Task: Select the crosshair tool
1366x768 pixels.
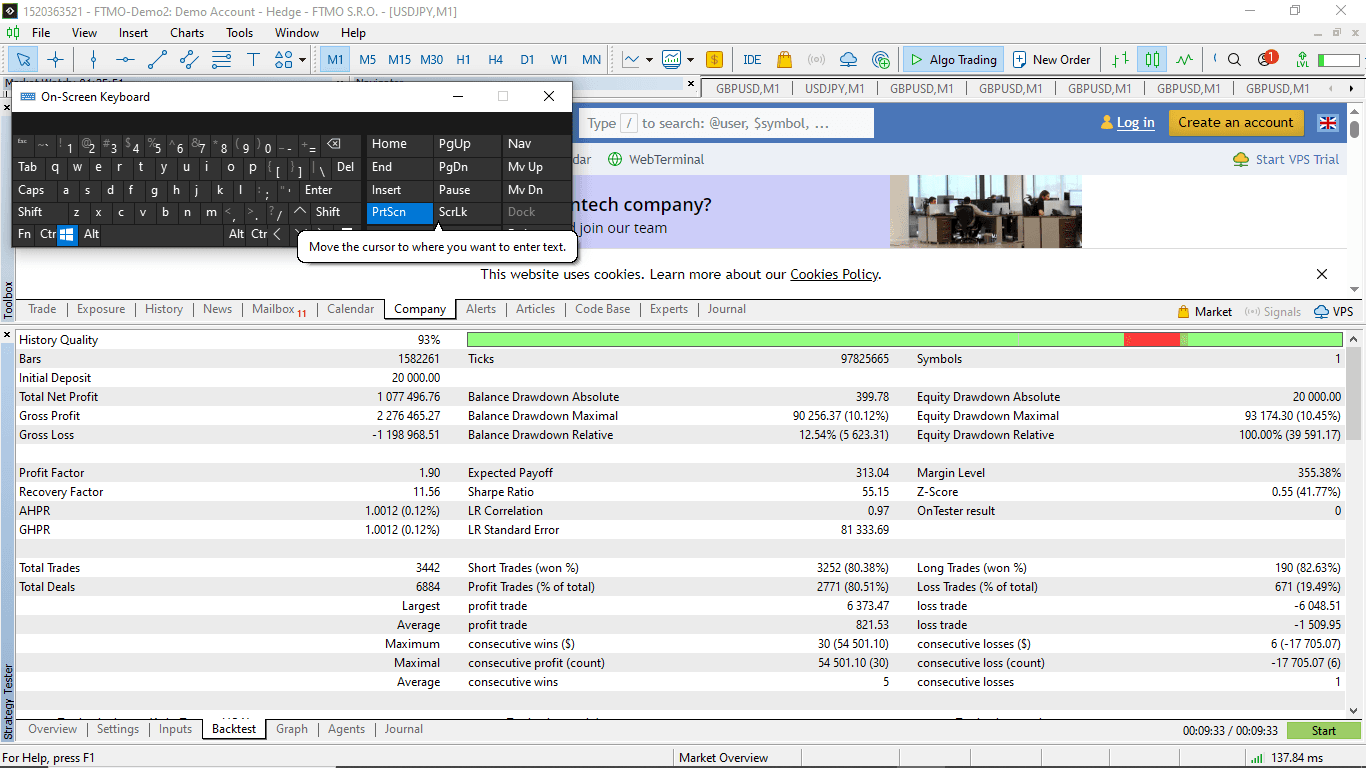Action: 56,60
